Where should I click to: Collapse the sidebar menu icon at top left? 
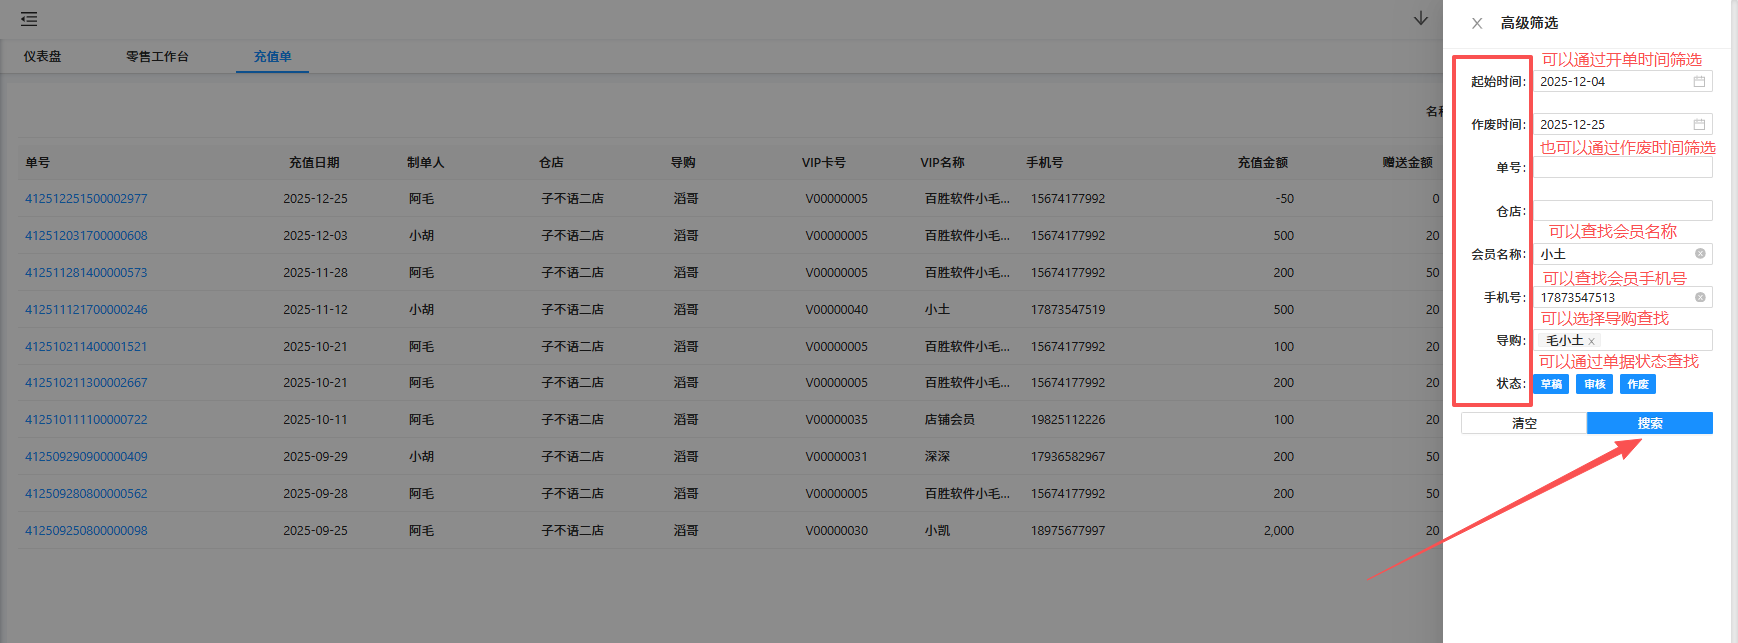[29, 19]
